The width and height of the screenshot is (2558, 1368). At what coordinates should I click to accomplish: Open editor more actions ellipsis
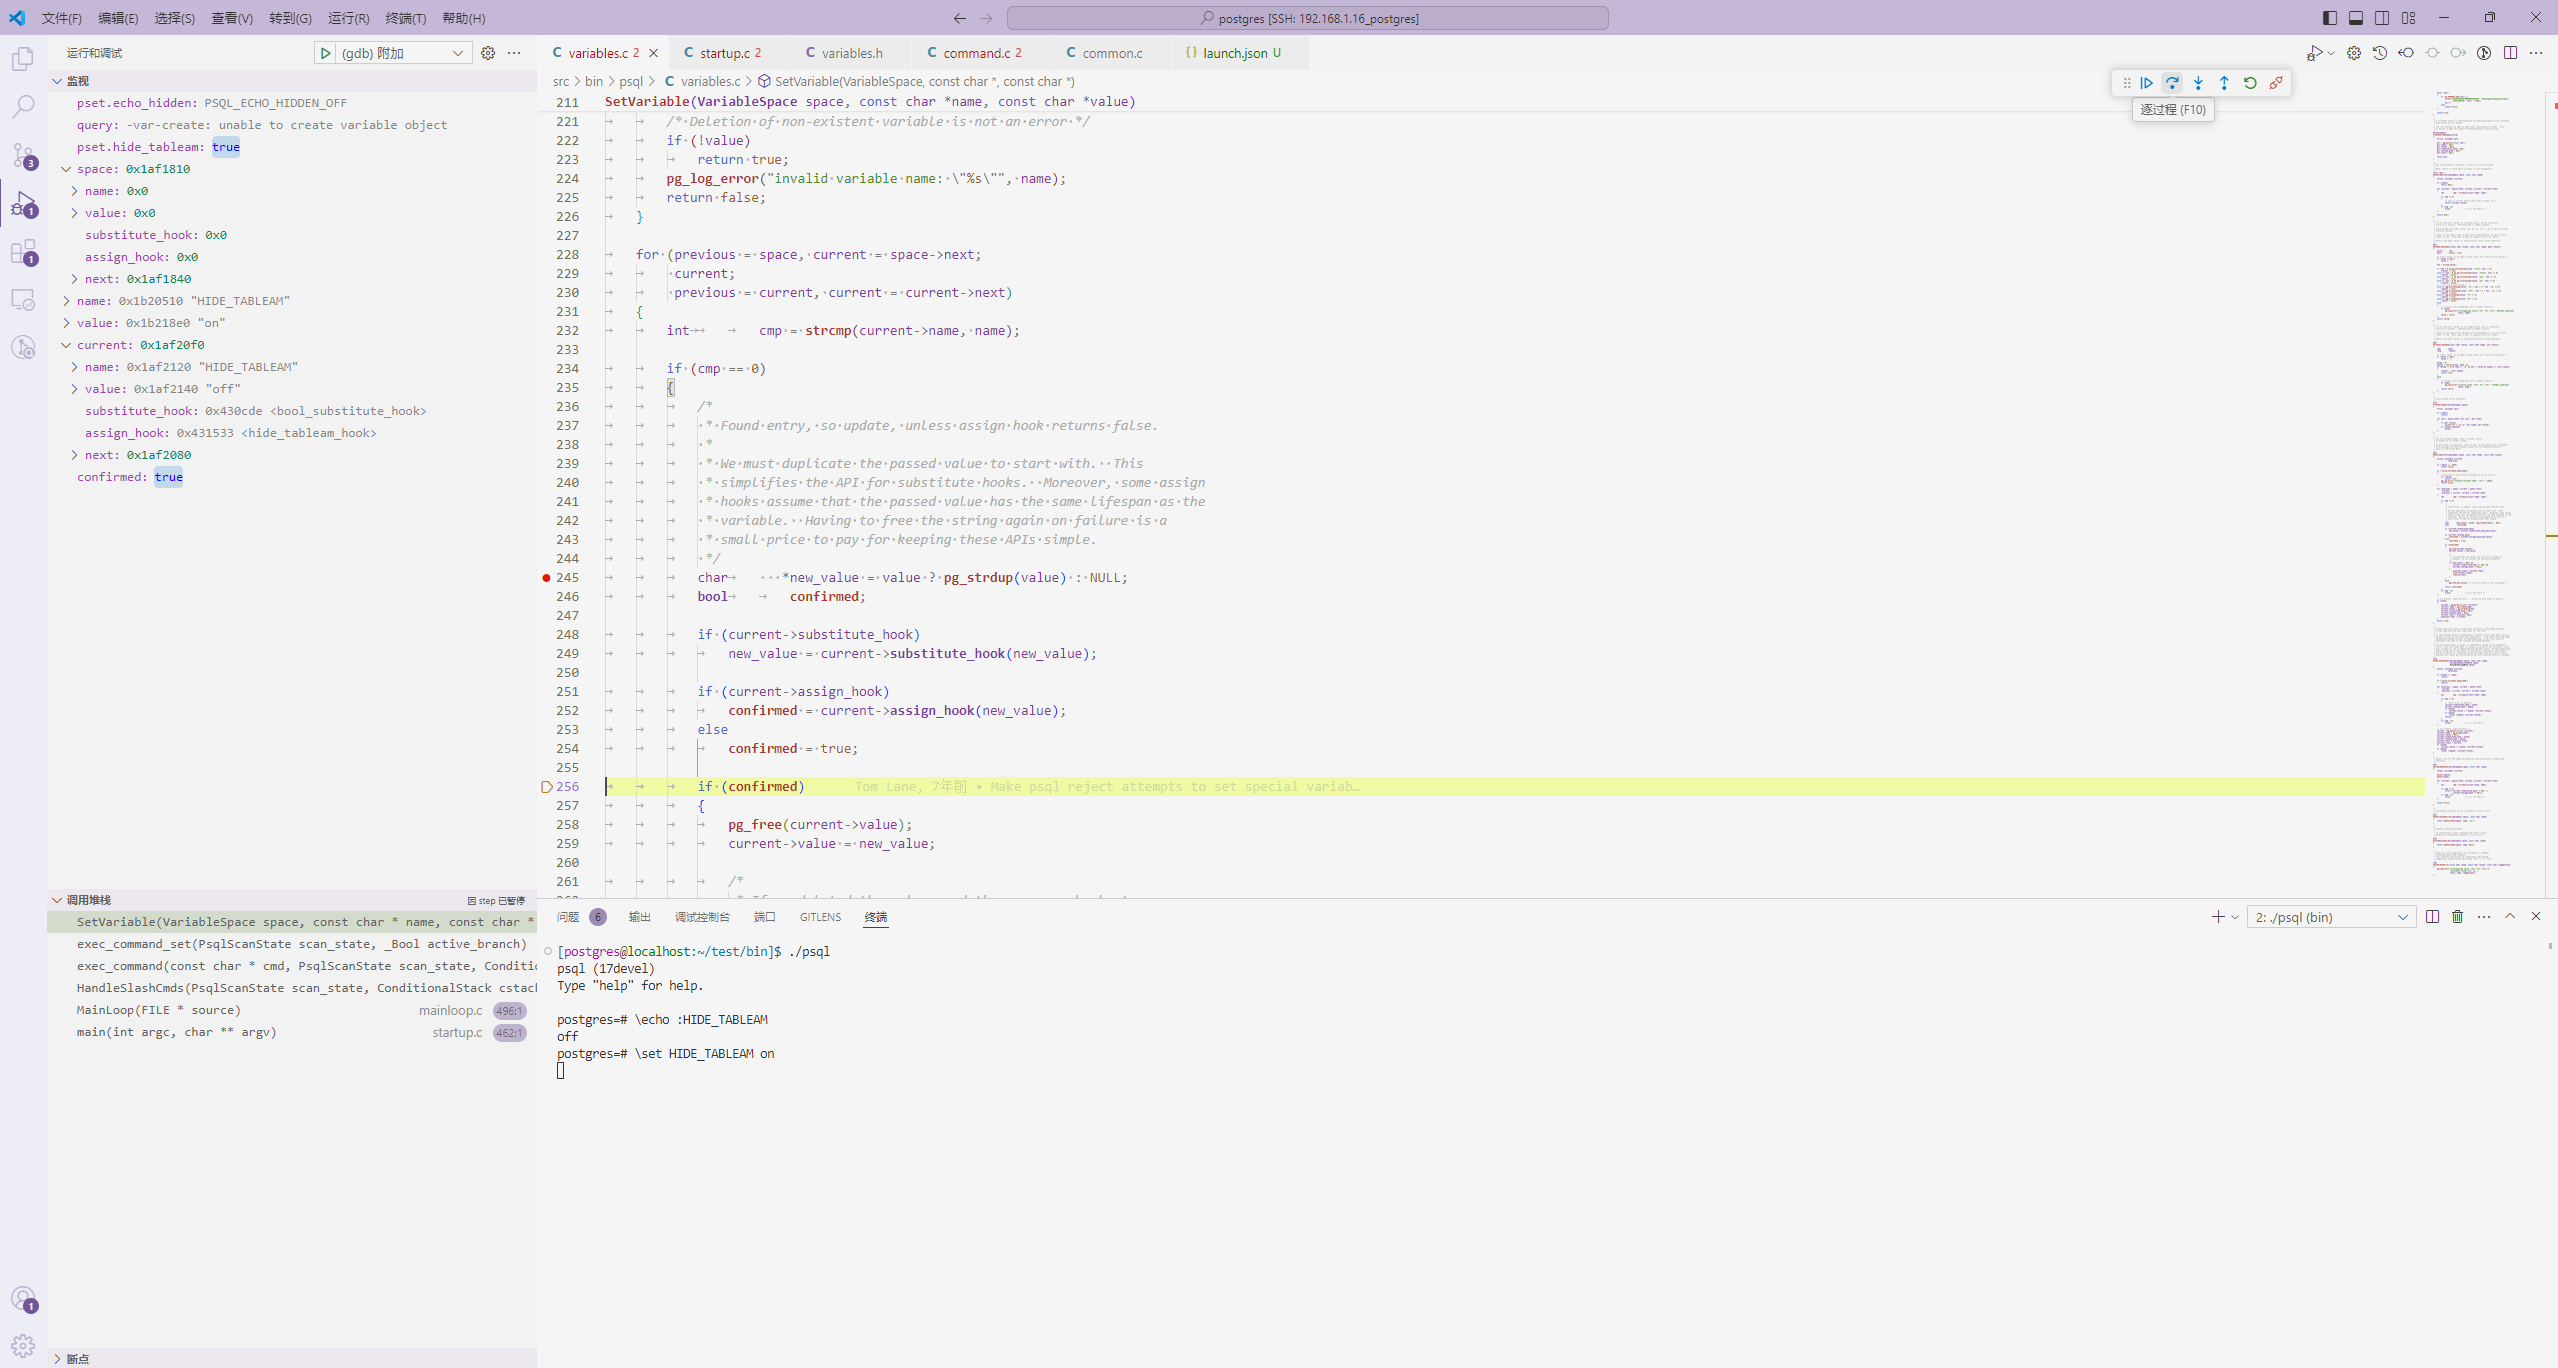2536,53
